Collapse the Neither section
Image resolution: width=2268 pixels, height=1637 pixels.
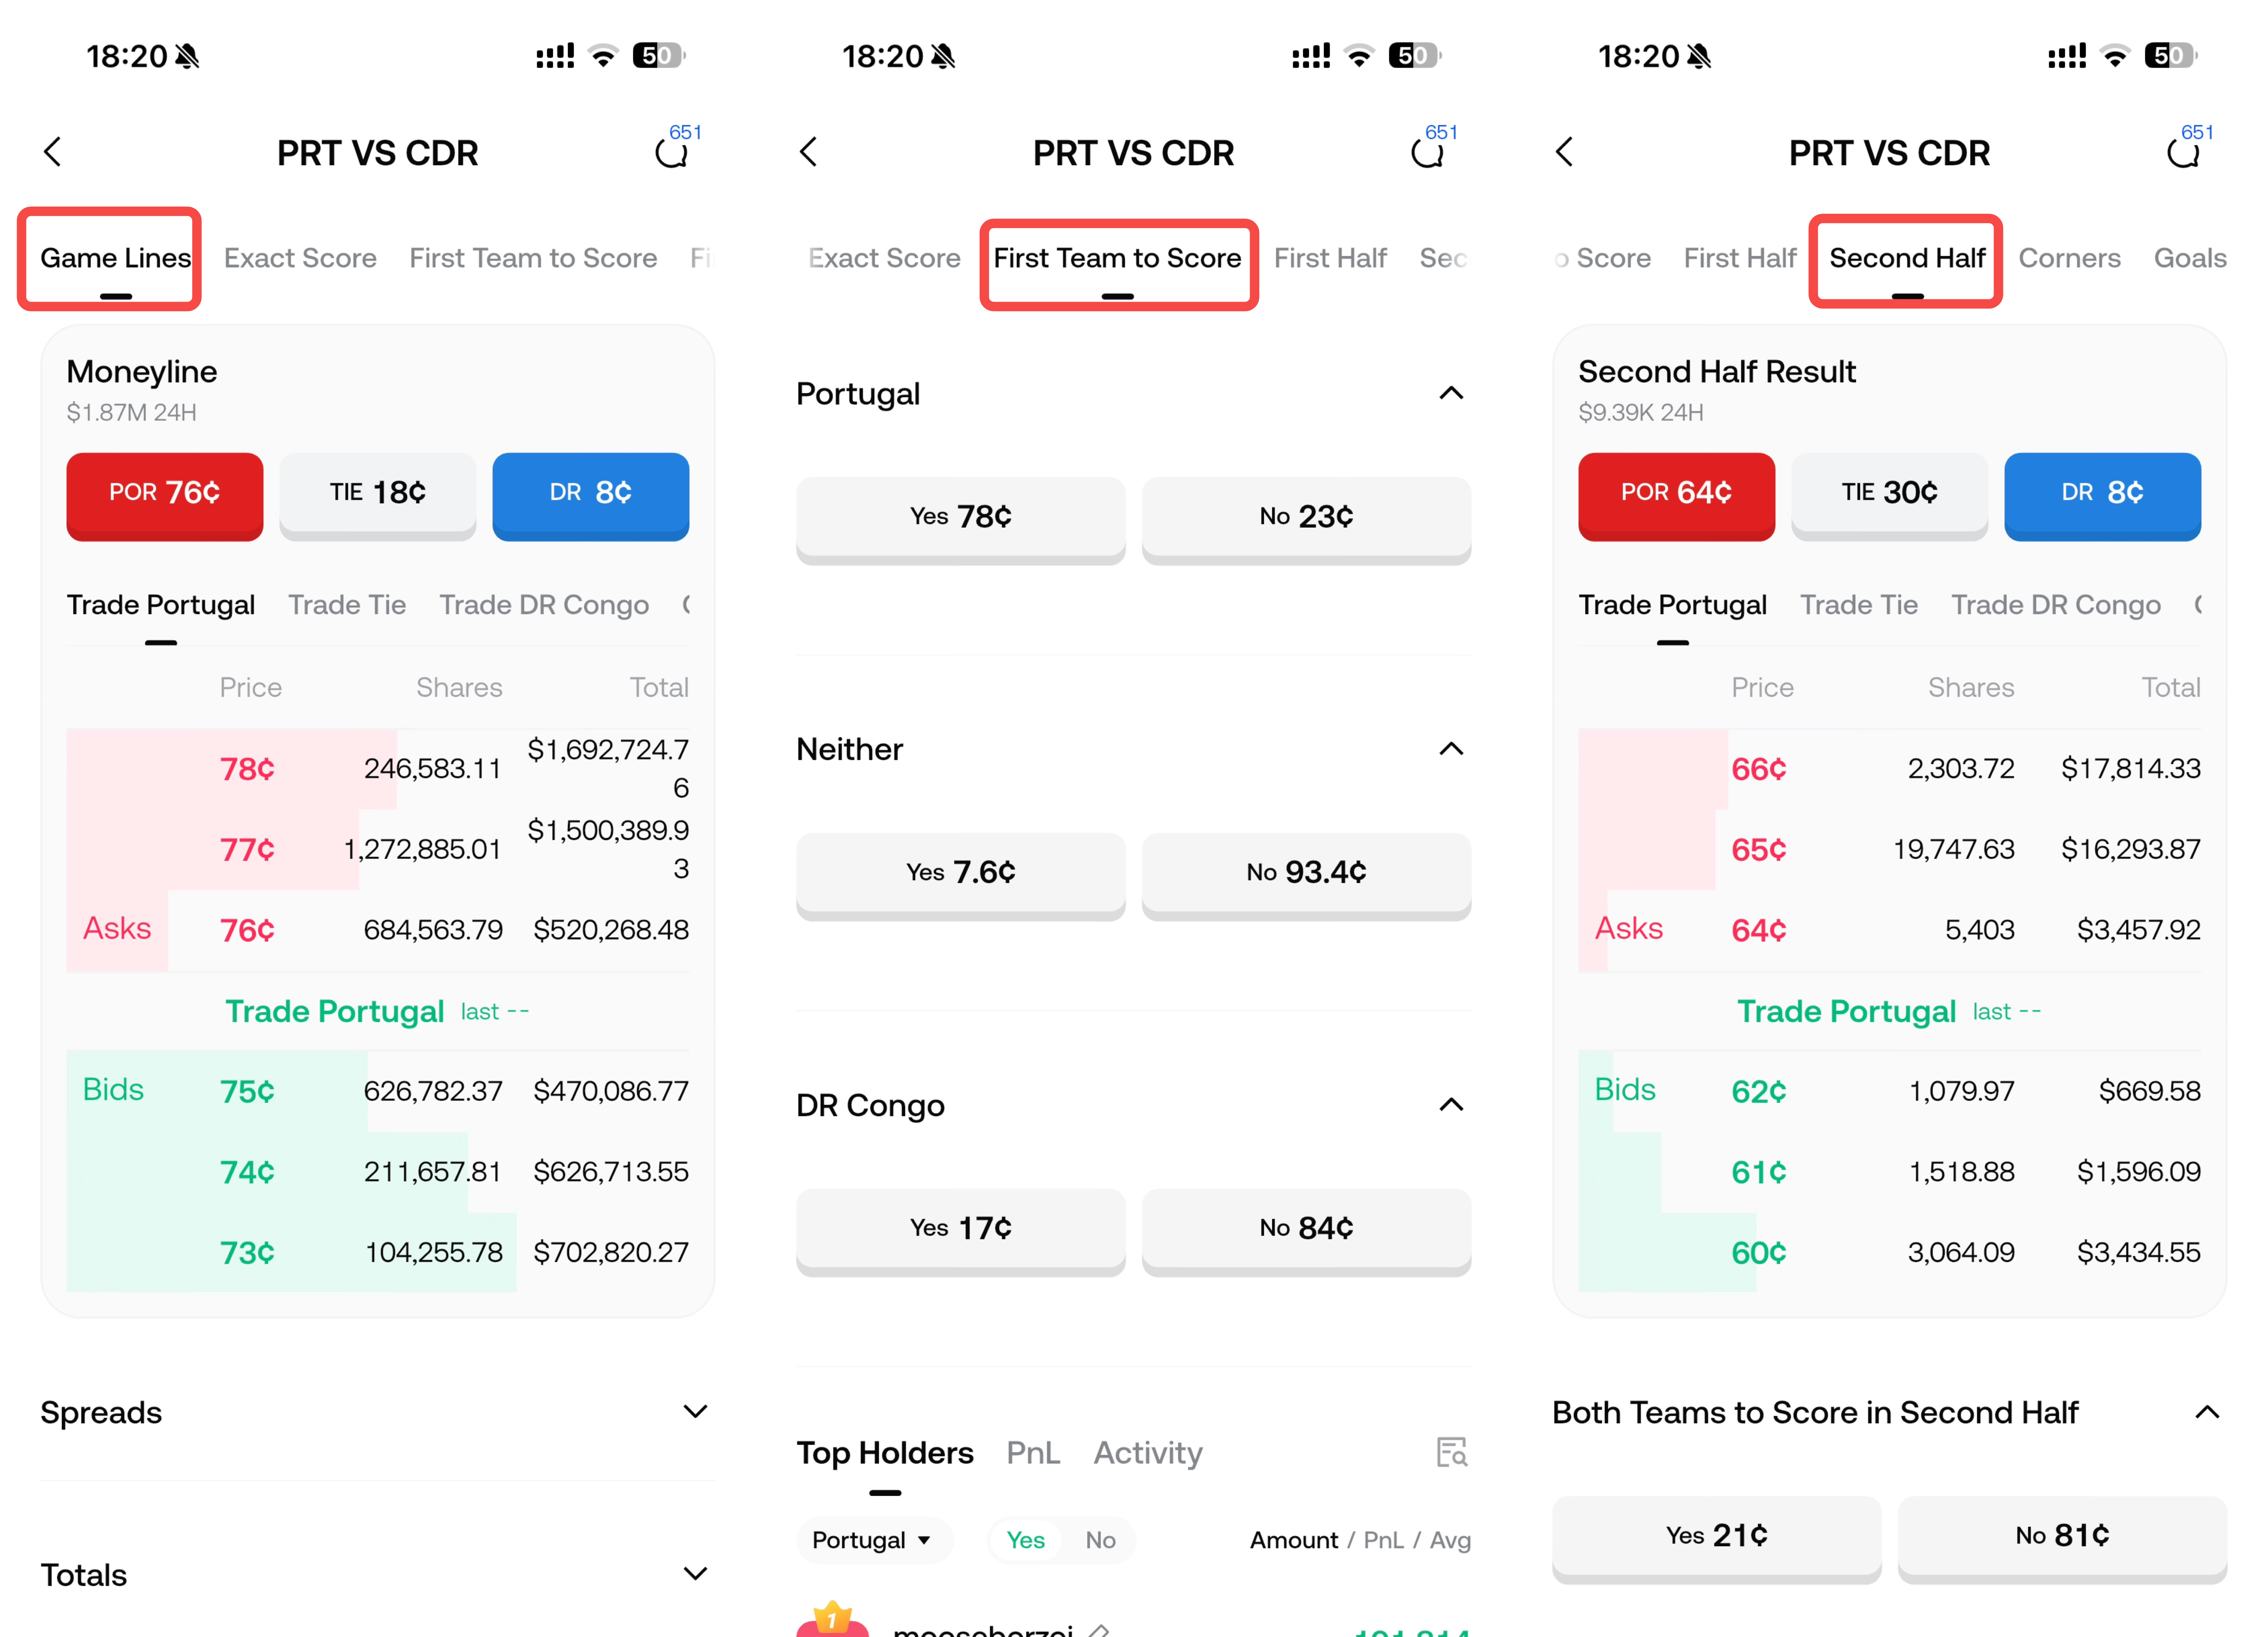coord(1451,749)
